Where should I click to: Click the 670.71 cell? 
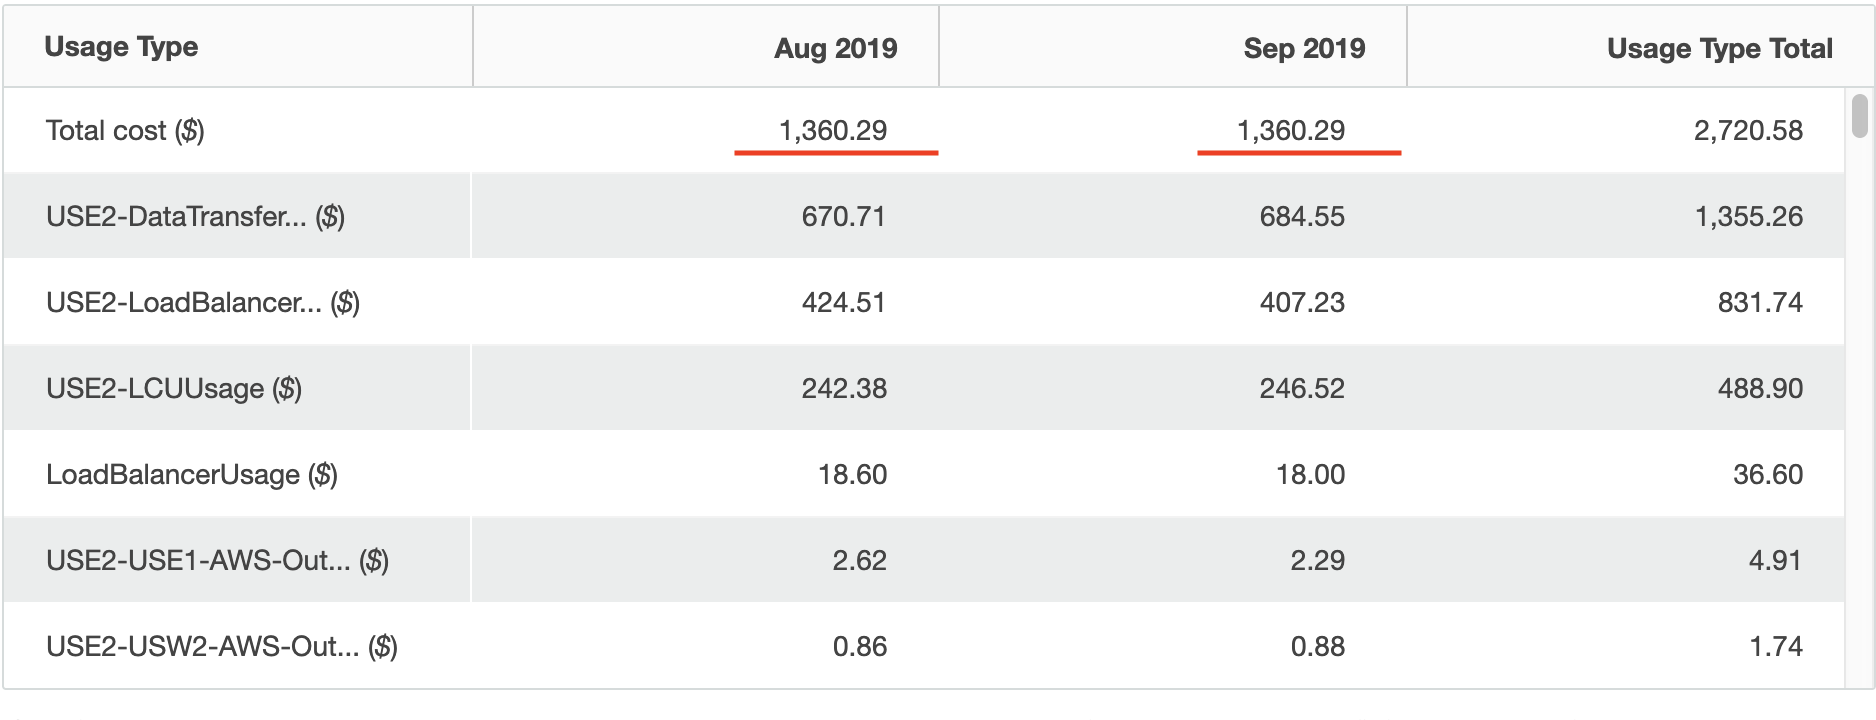(x=844, y=217)
